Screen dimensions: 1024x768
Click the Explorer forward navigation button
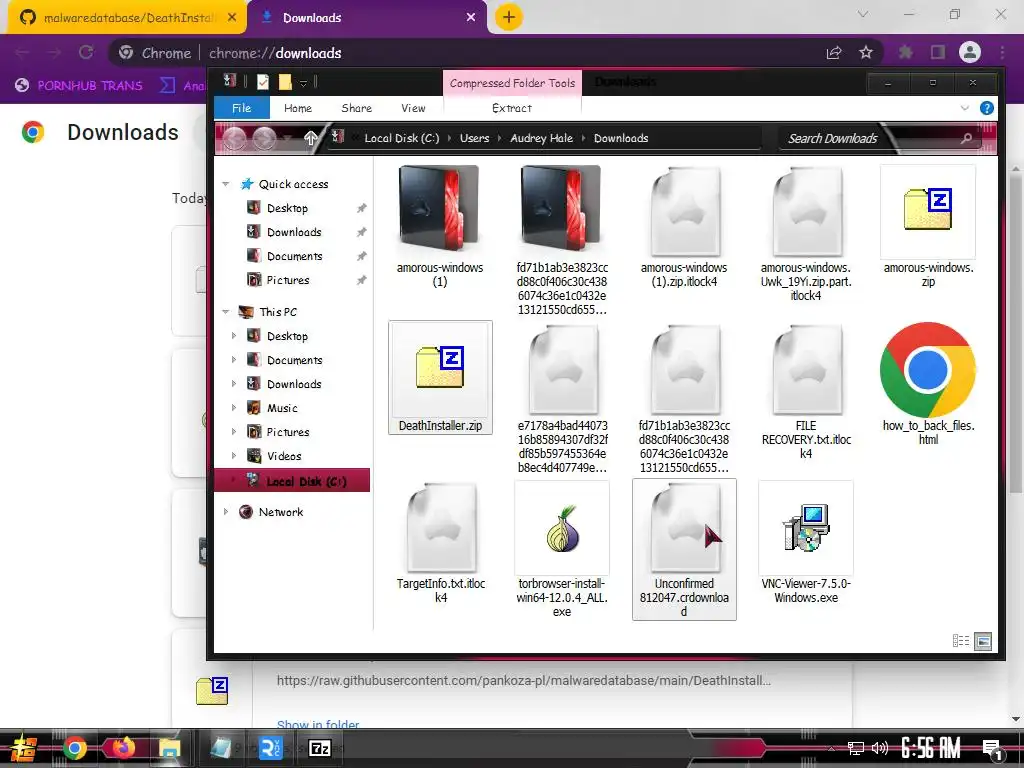coord(264,138)
